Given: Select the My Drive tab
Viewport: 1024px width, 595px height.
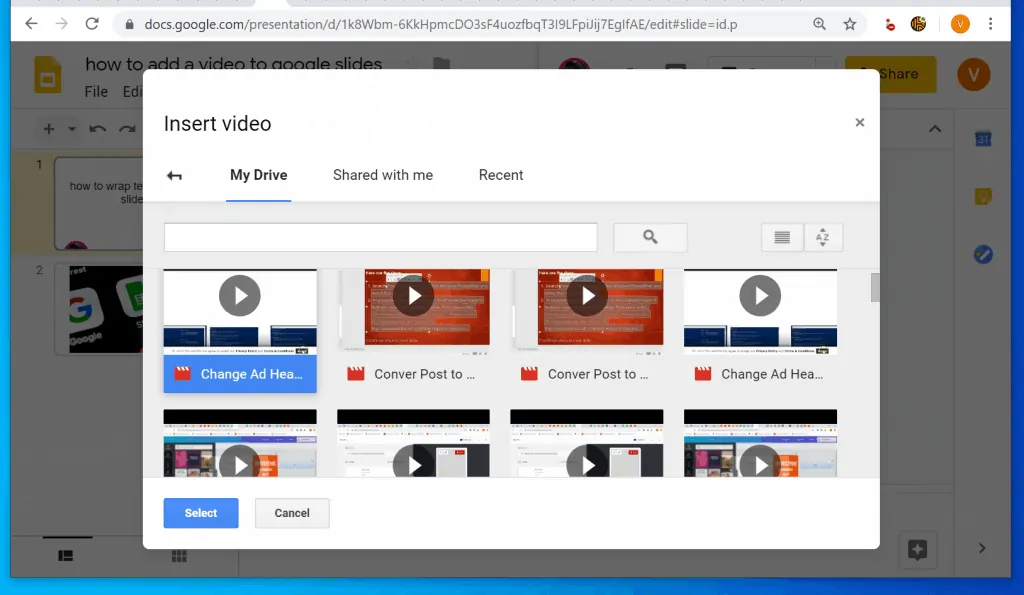Looking at the screenshot, I should 258,175.
